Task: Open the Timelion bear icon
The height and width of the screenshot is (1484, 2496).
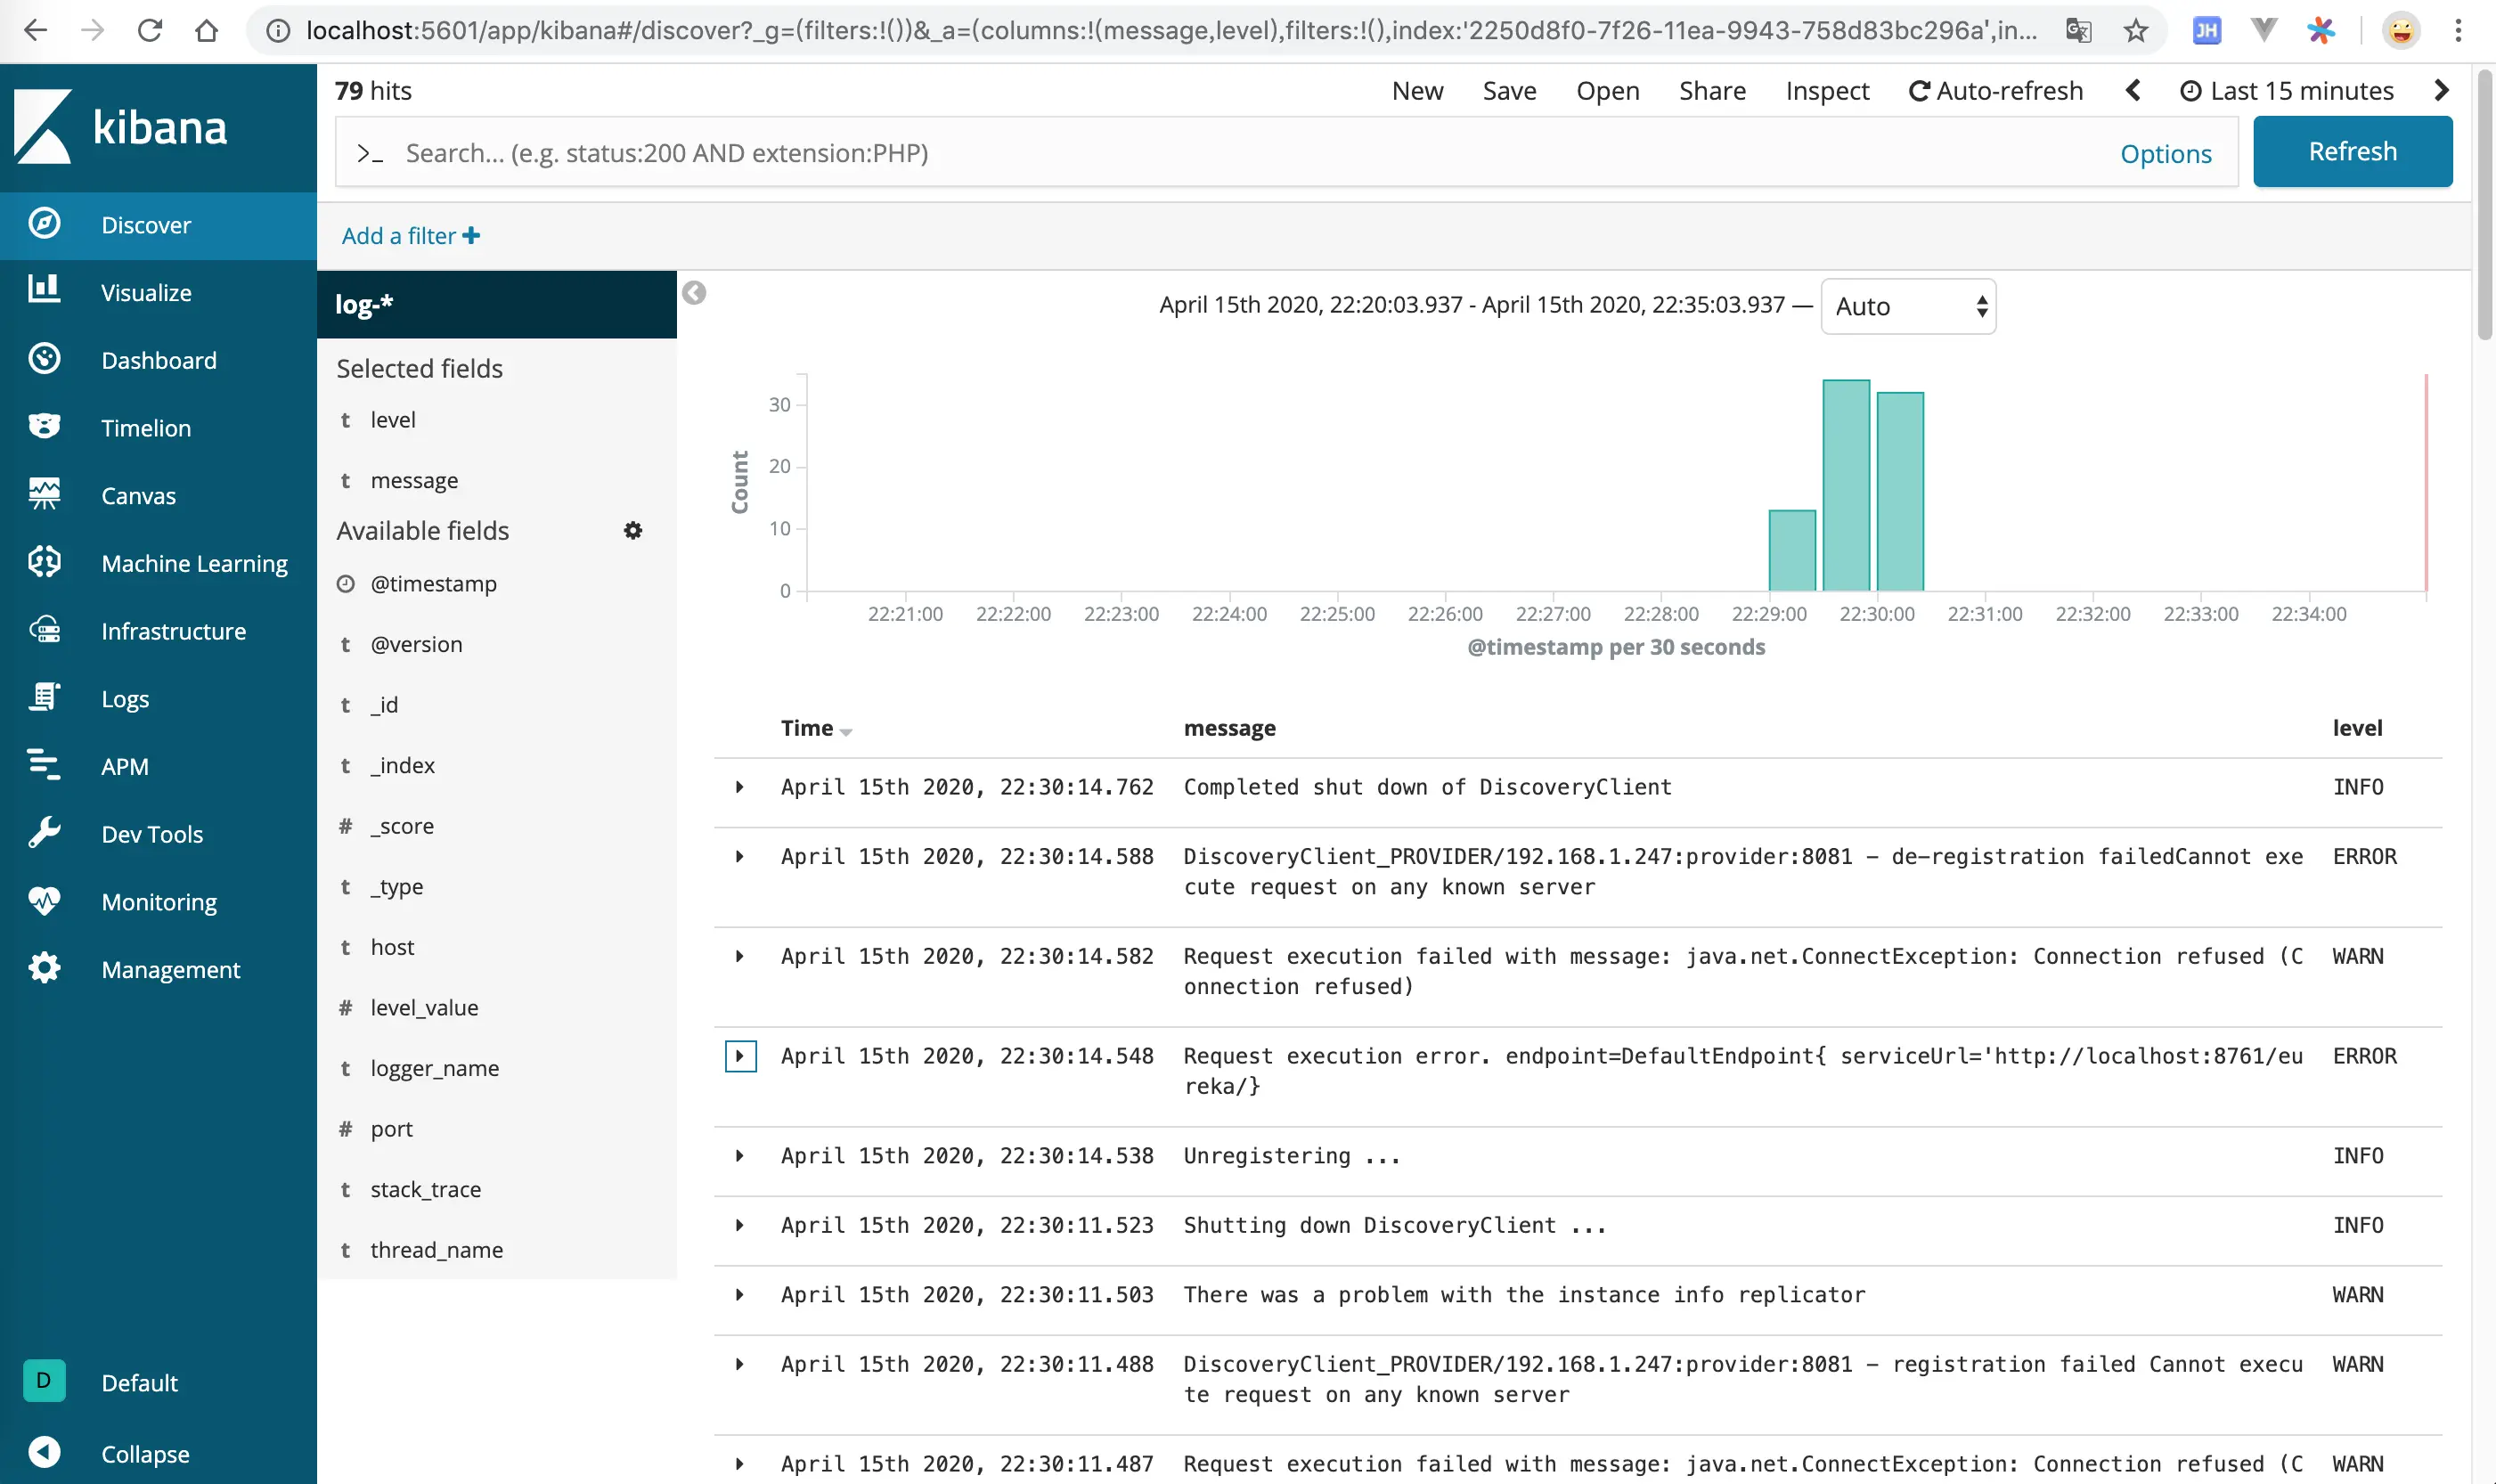Action: pos(44,427)
